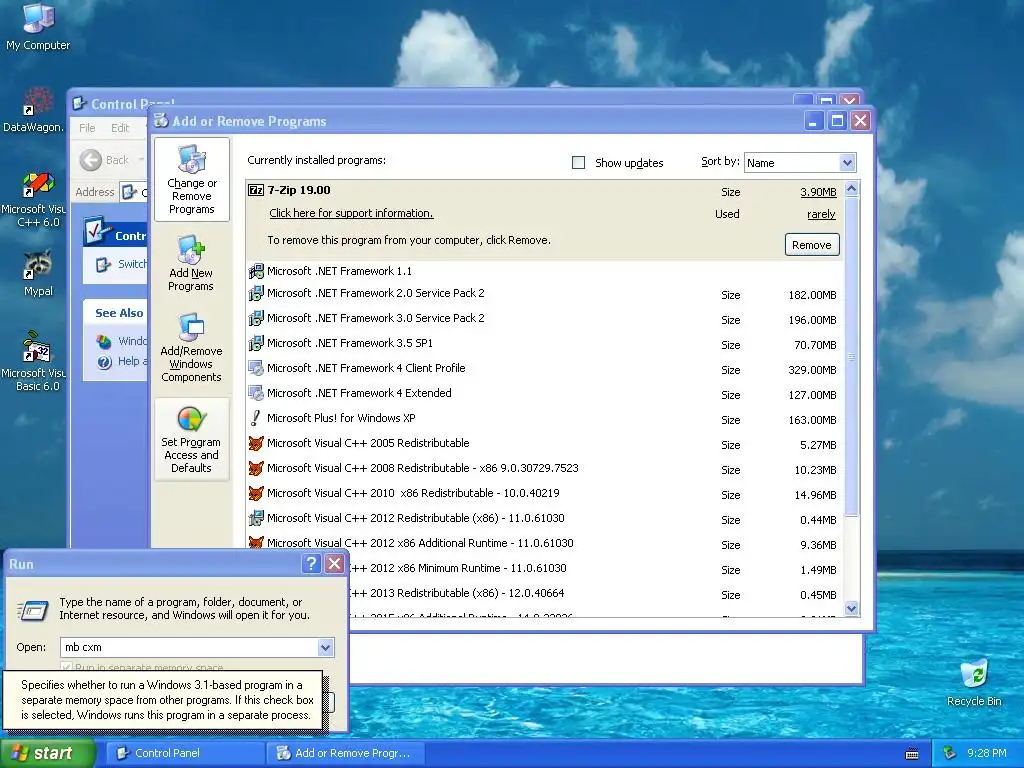Select Visual C++ 2012 x86 Additional Runtime row

(x=544, y=543)
